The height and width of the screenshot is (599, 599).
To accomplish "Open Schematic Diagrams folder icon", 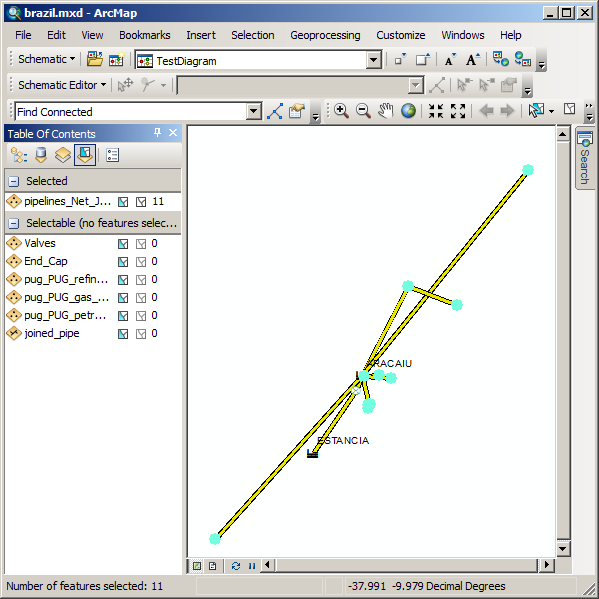I will point(95,60).
